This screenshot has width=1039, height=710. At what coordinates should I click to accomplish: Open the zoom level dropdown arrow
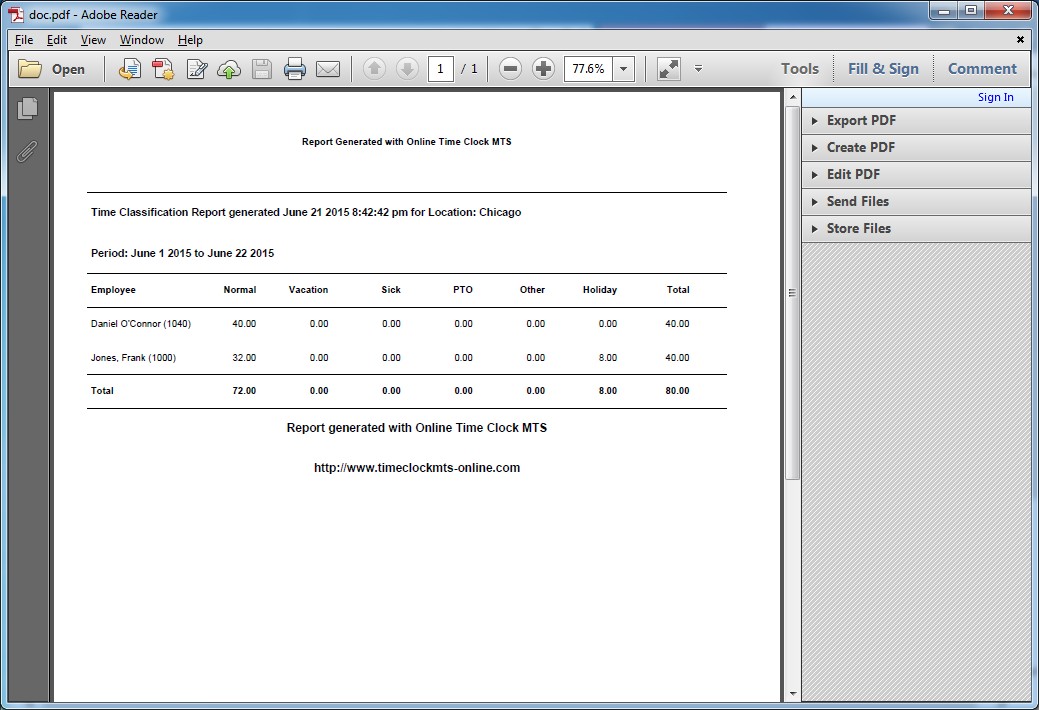(624, 68)
